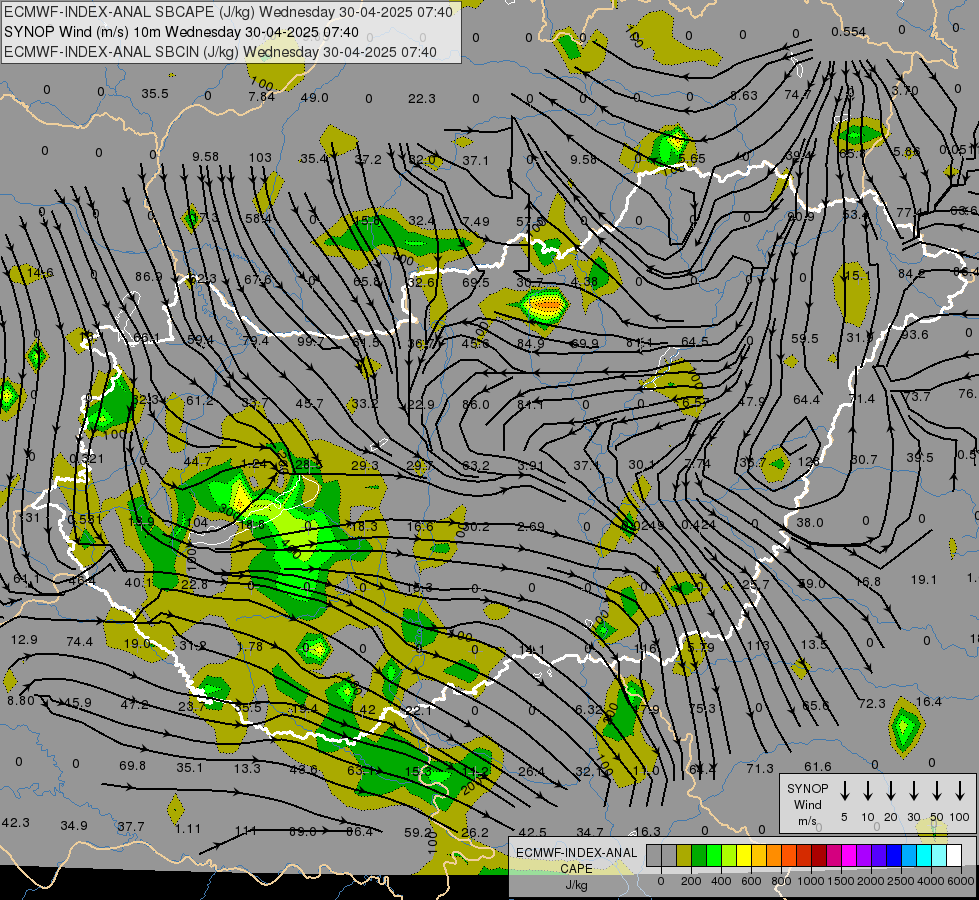Viewport: 979px width, 900px height.
Task: Click the map value 0.321
Action: [x=86, y=458]
